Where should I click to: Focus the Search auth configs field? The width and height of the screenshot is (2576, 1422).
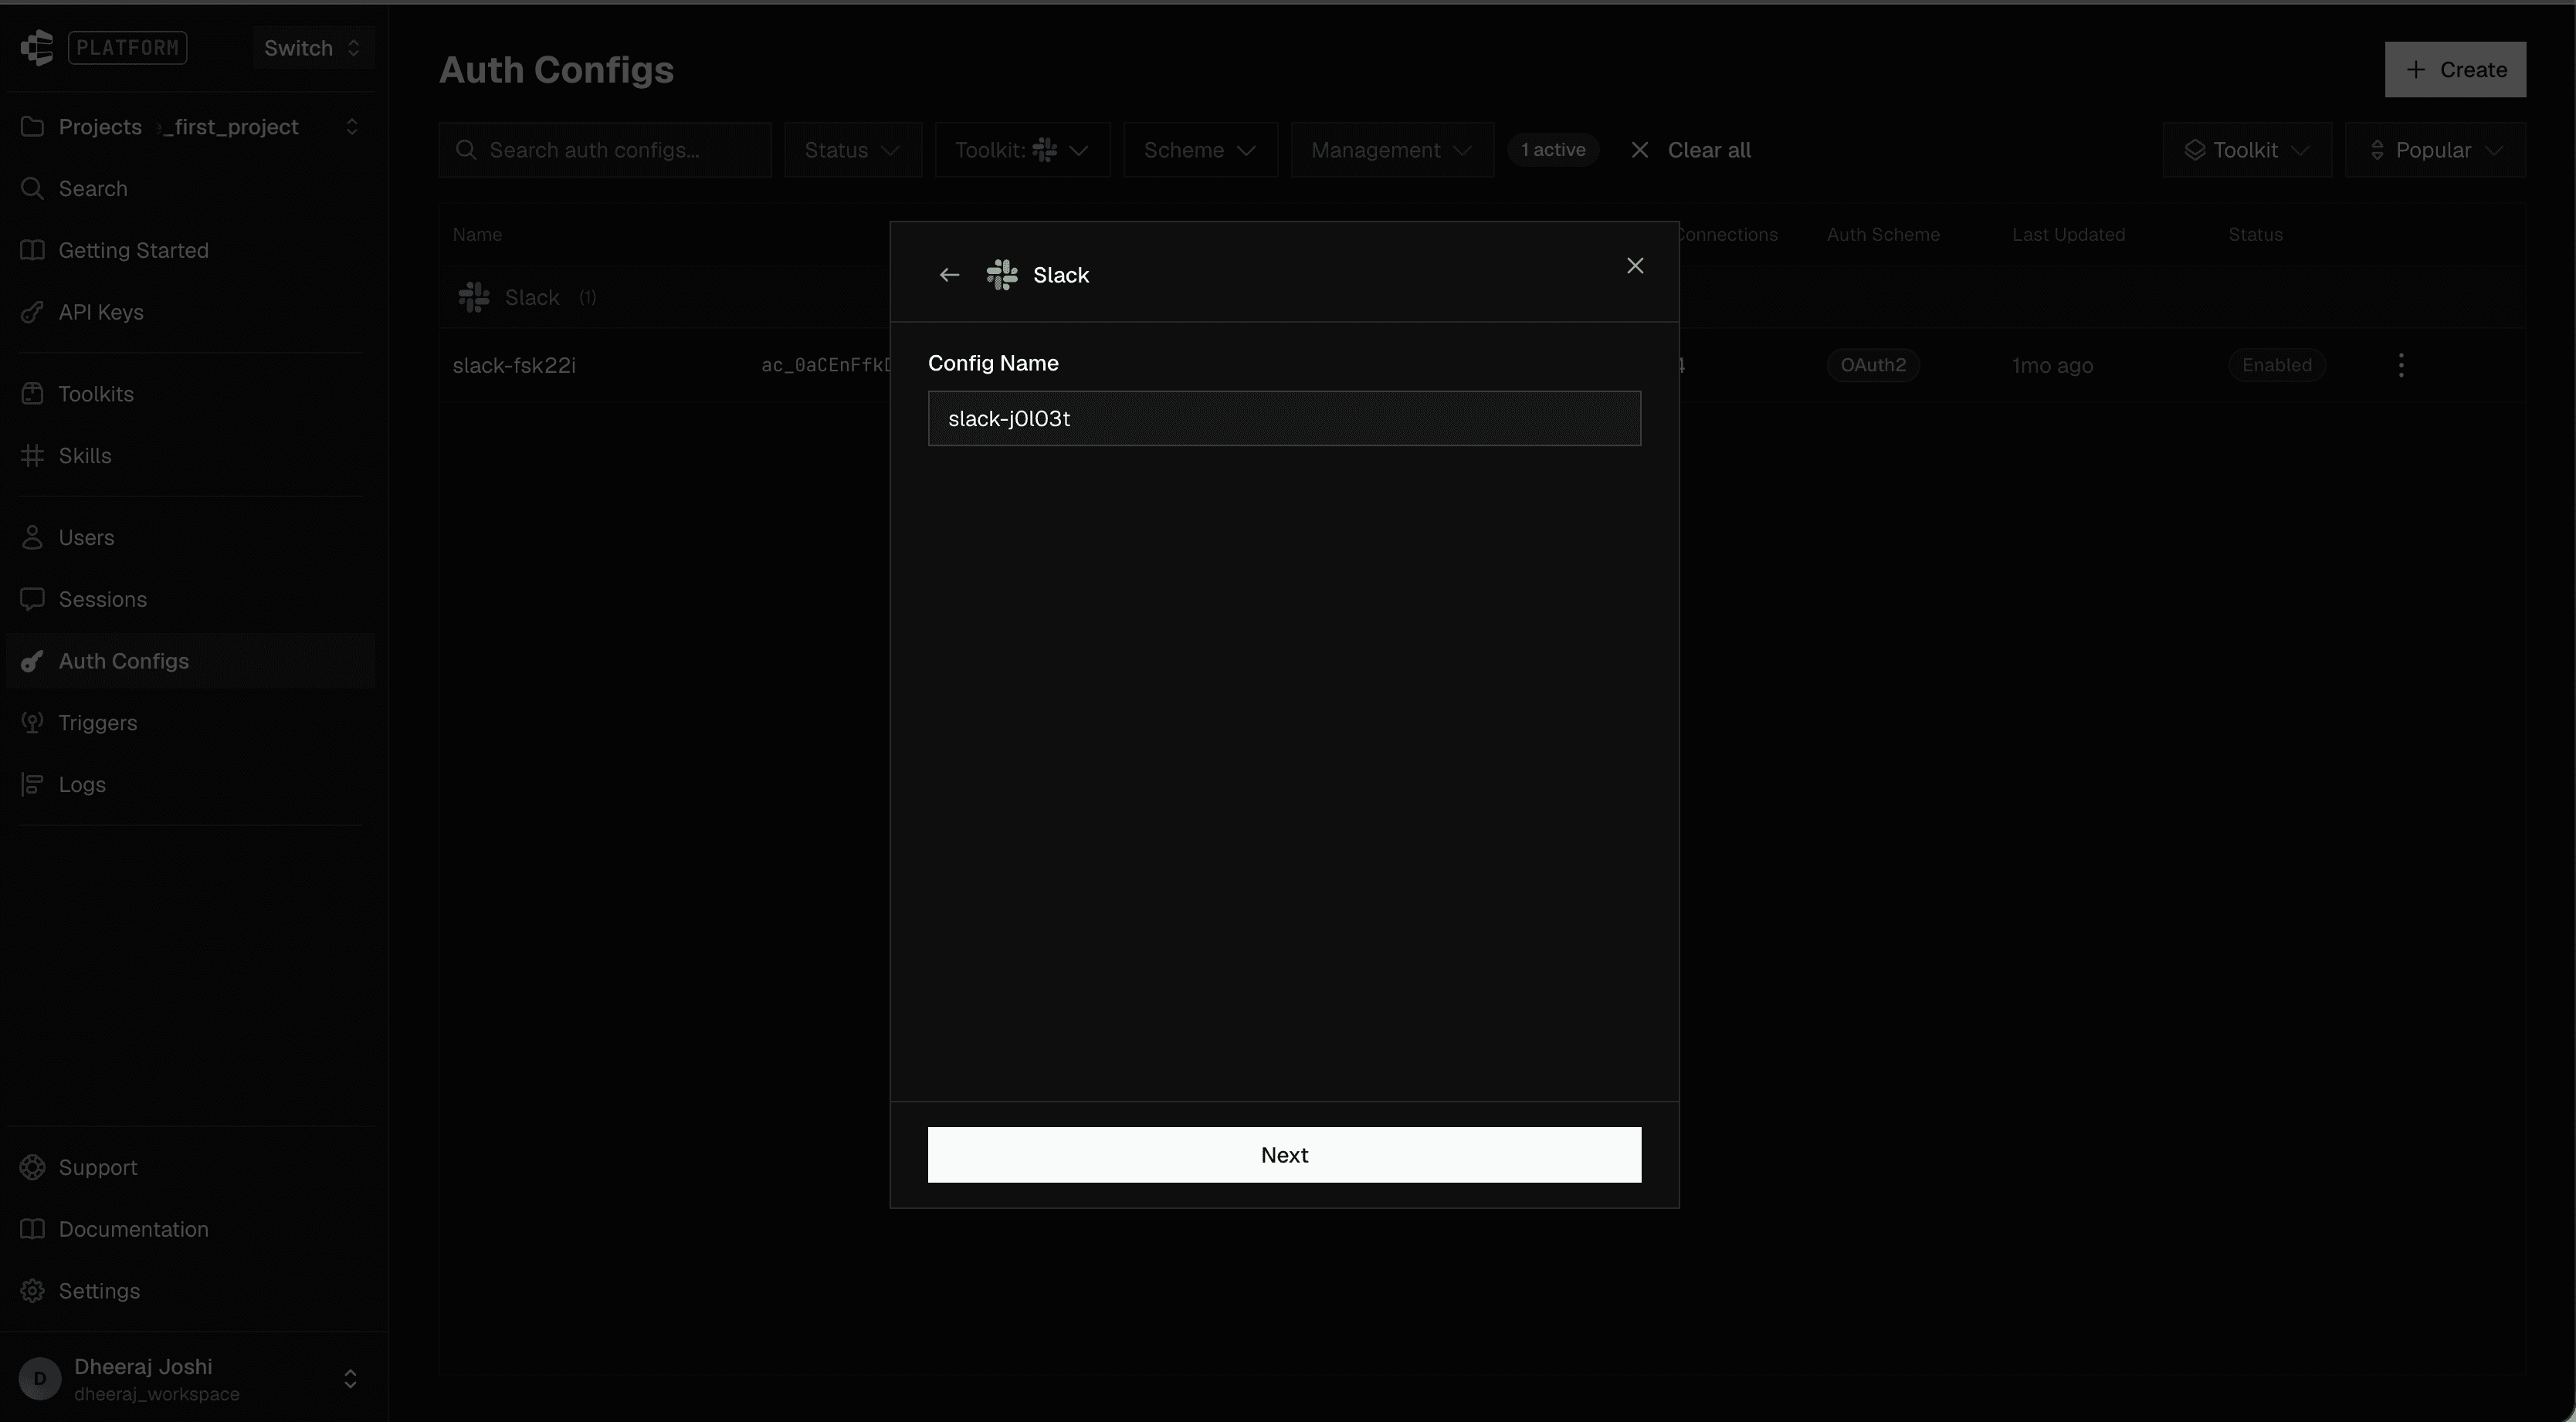tap(605, 150)
